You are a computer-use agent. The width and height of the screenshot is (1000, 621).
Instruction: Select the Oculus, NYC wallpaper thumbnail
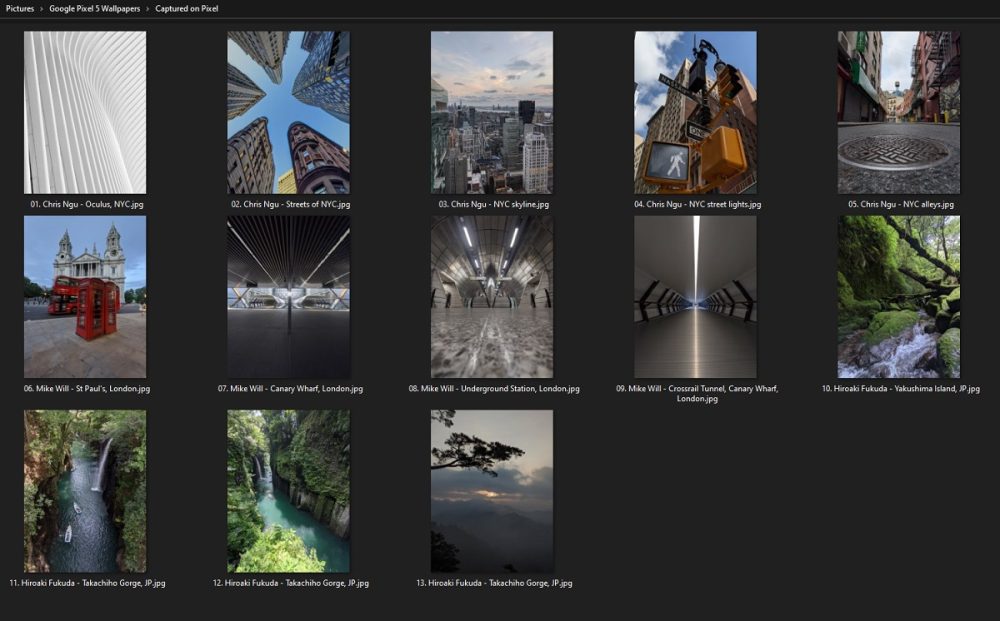pyautogui.click(x=85, y=112)
